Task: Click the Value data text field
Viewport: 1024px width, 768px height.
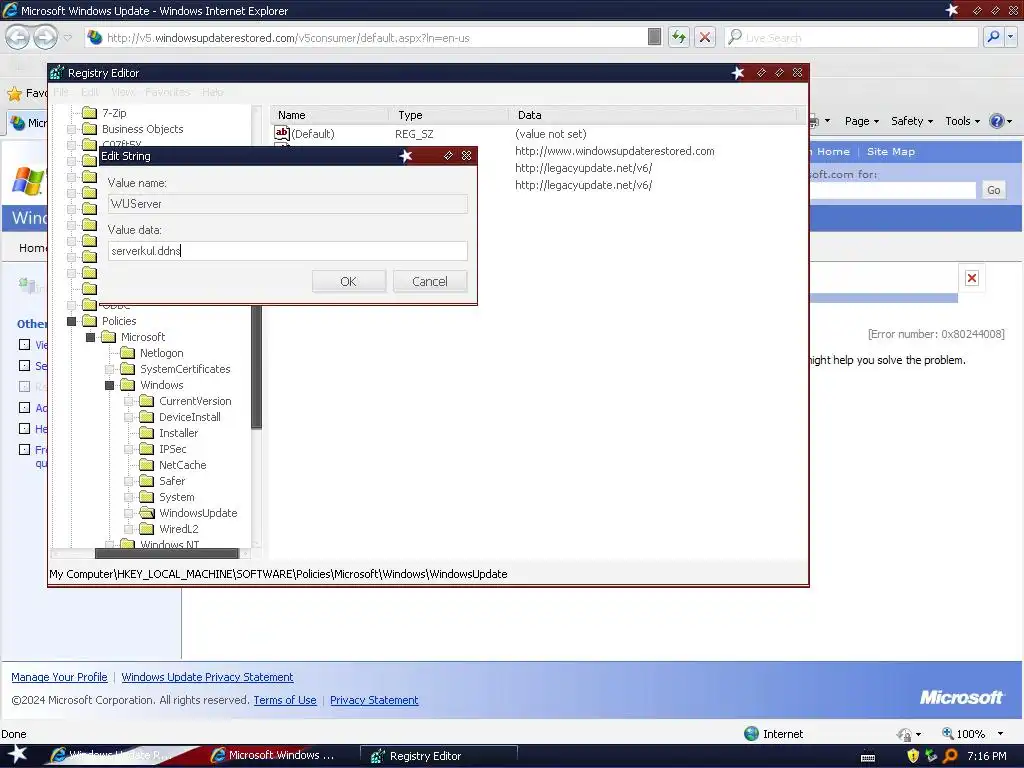Action: (x=287, y=251)
